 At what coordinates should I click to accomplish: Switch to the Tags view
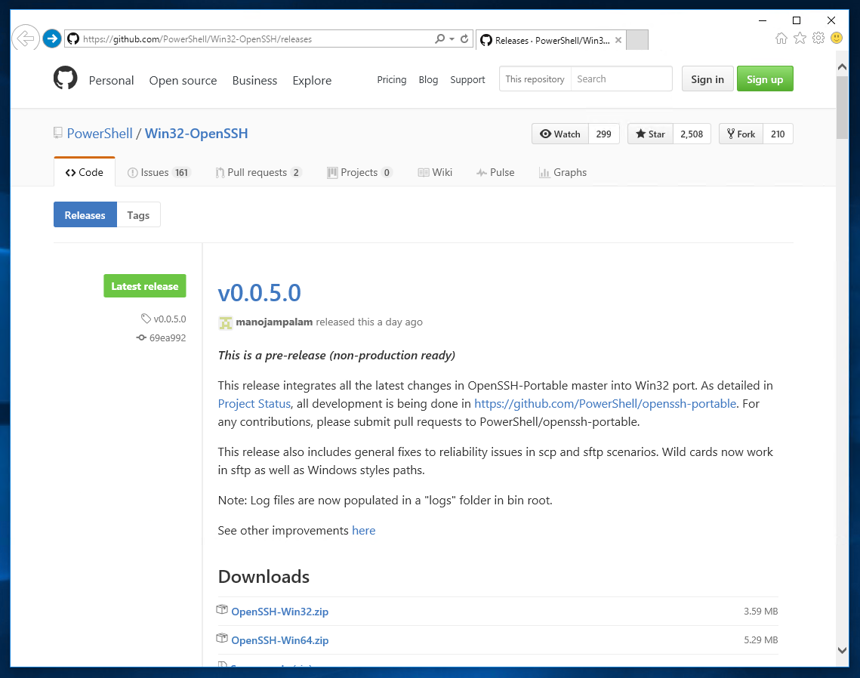coord(138,214)
